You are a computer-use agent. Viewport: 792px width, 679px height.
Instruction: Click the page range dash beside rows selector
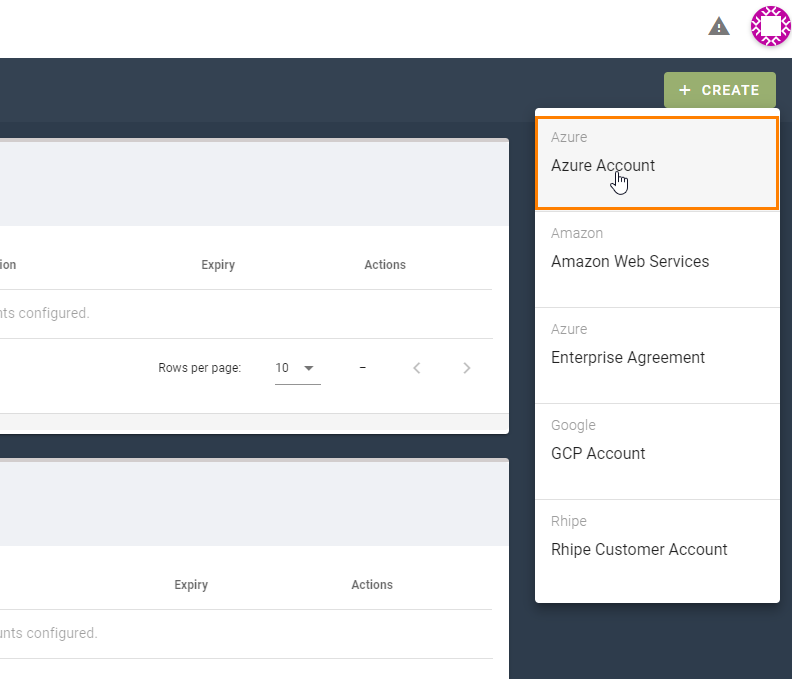[x=362, y=368]
